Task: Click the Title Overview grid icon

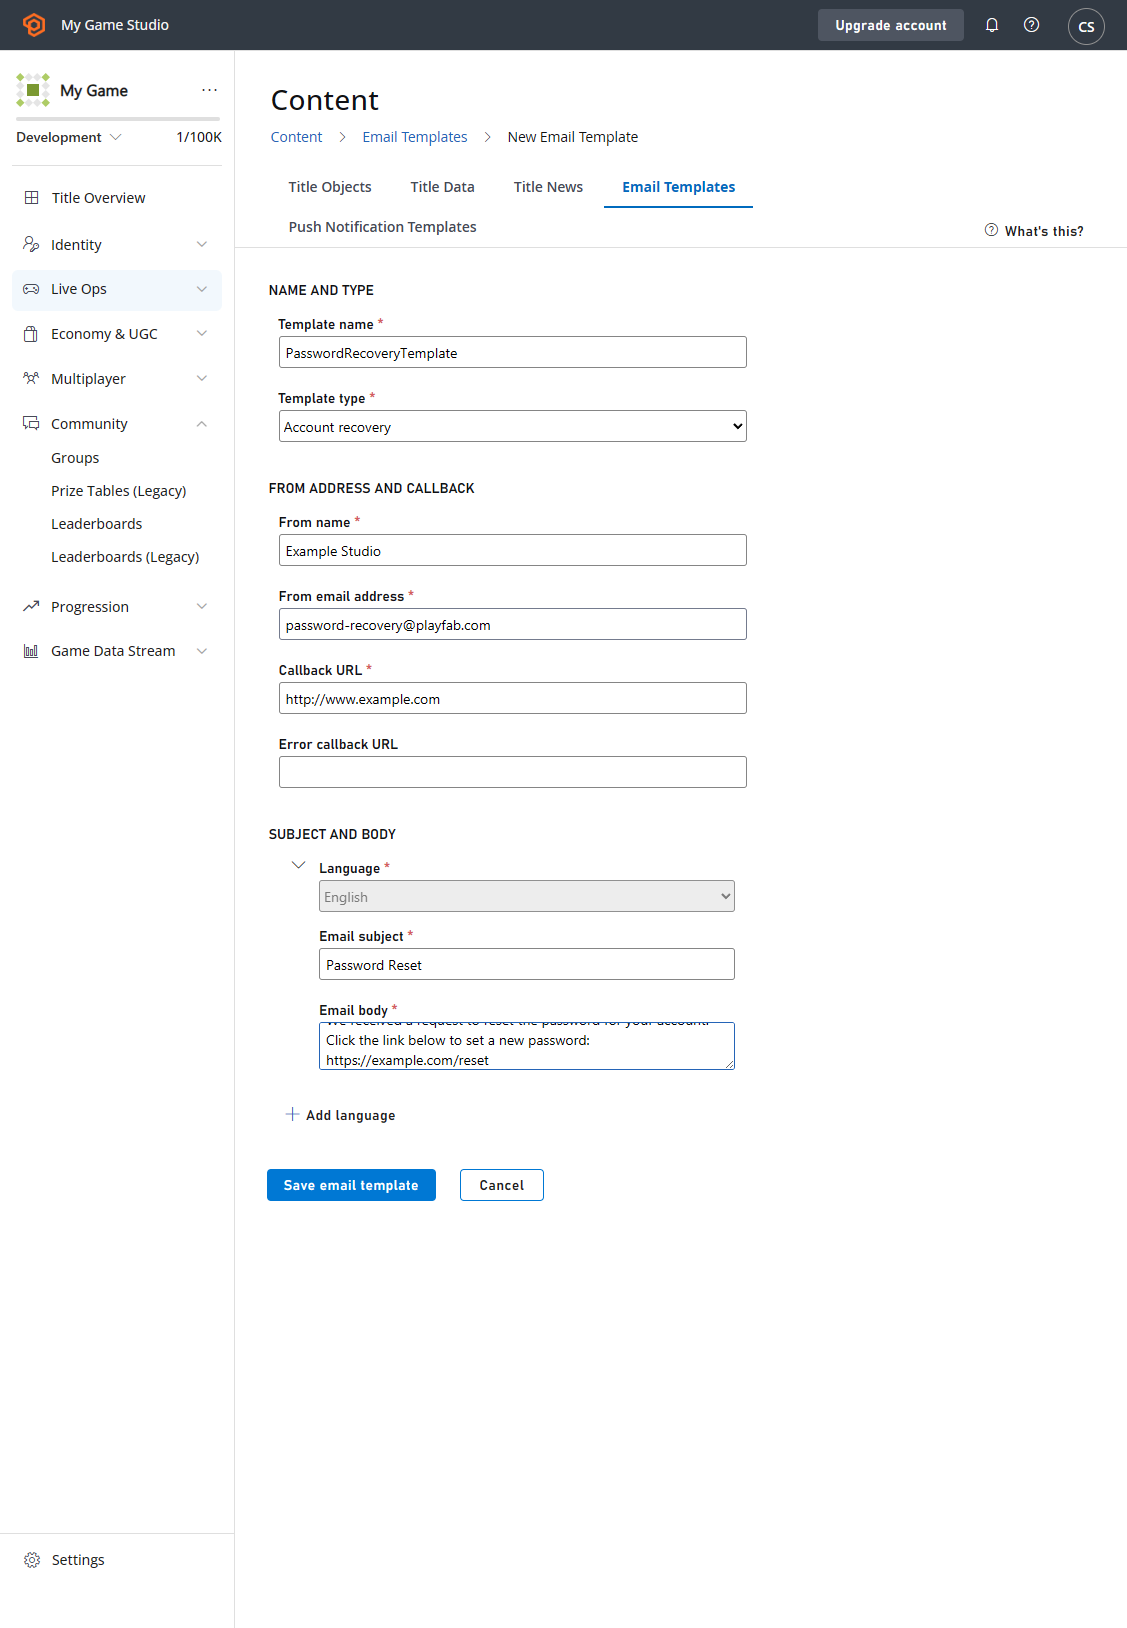Action: pos(32,198)
